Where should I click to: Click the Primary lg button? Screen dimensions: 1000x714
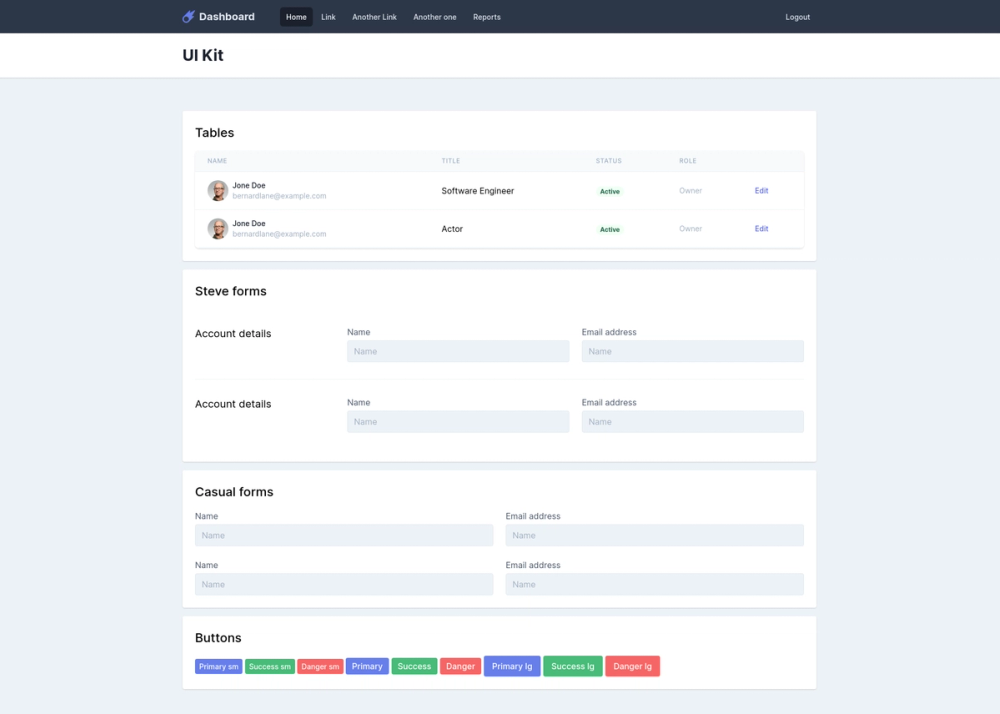(512, 666)
